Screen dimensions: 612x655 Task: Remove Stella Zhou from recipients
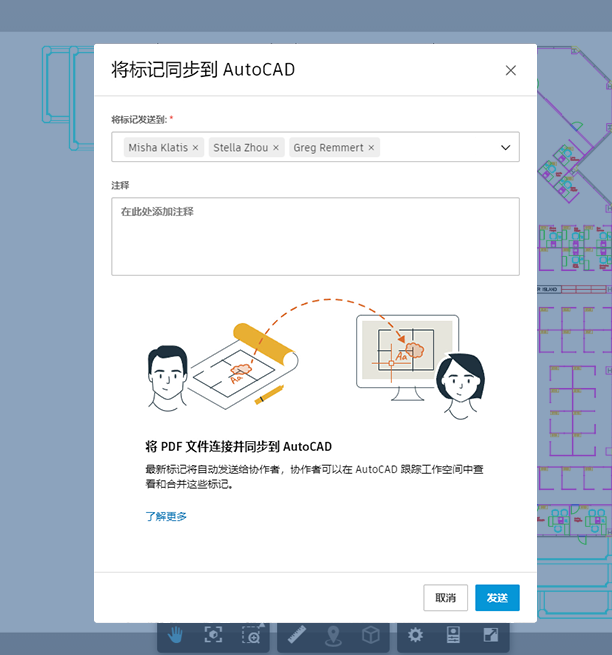(x=276, y=147)
